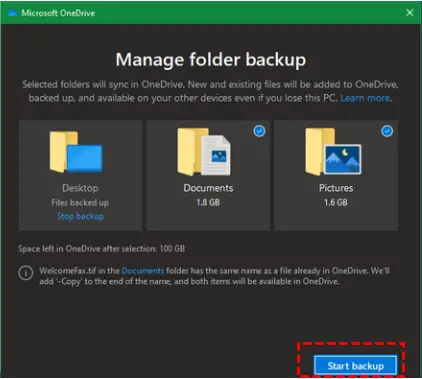Screen dimensions: 422x379
Task: Click the Start backup button
Action: (x=355, y=366)
